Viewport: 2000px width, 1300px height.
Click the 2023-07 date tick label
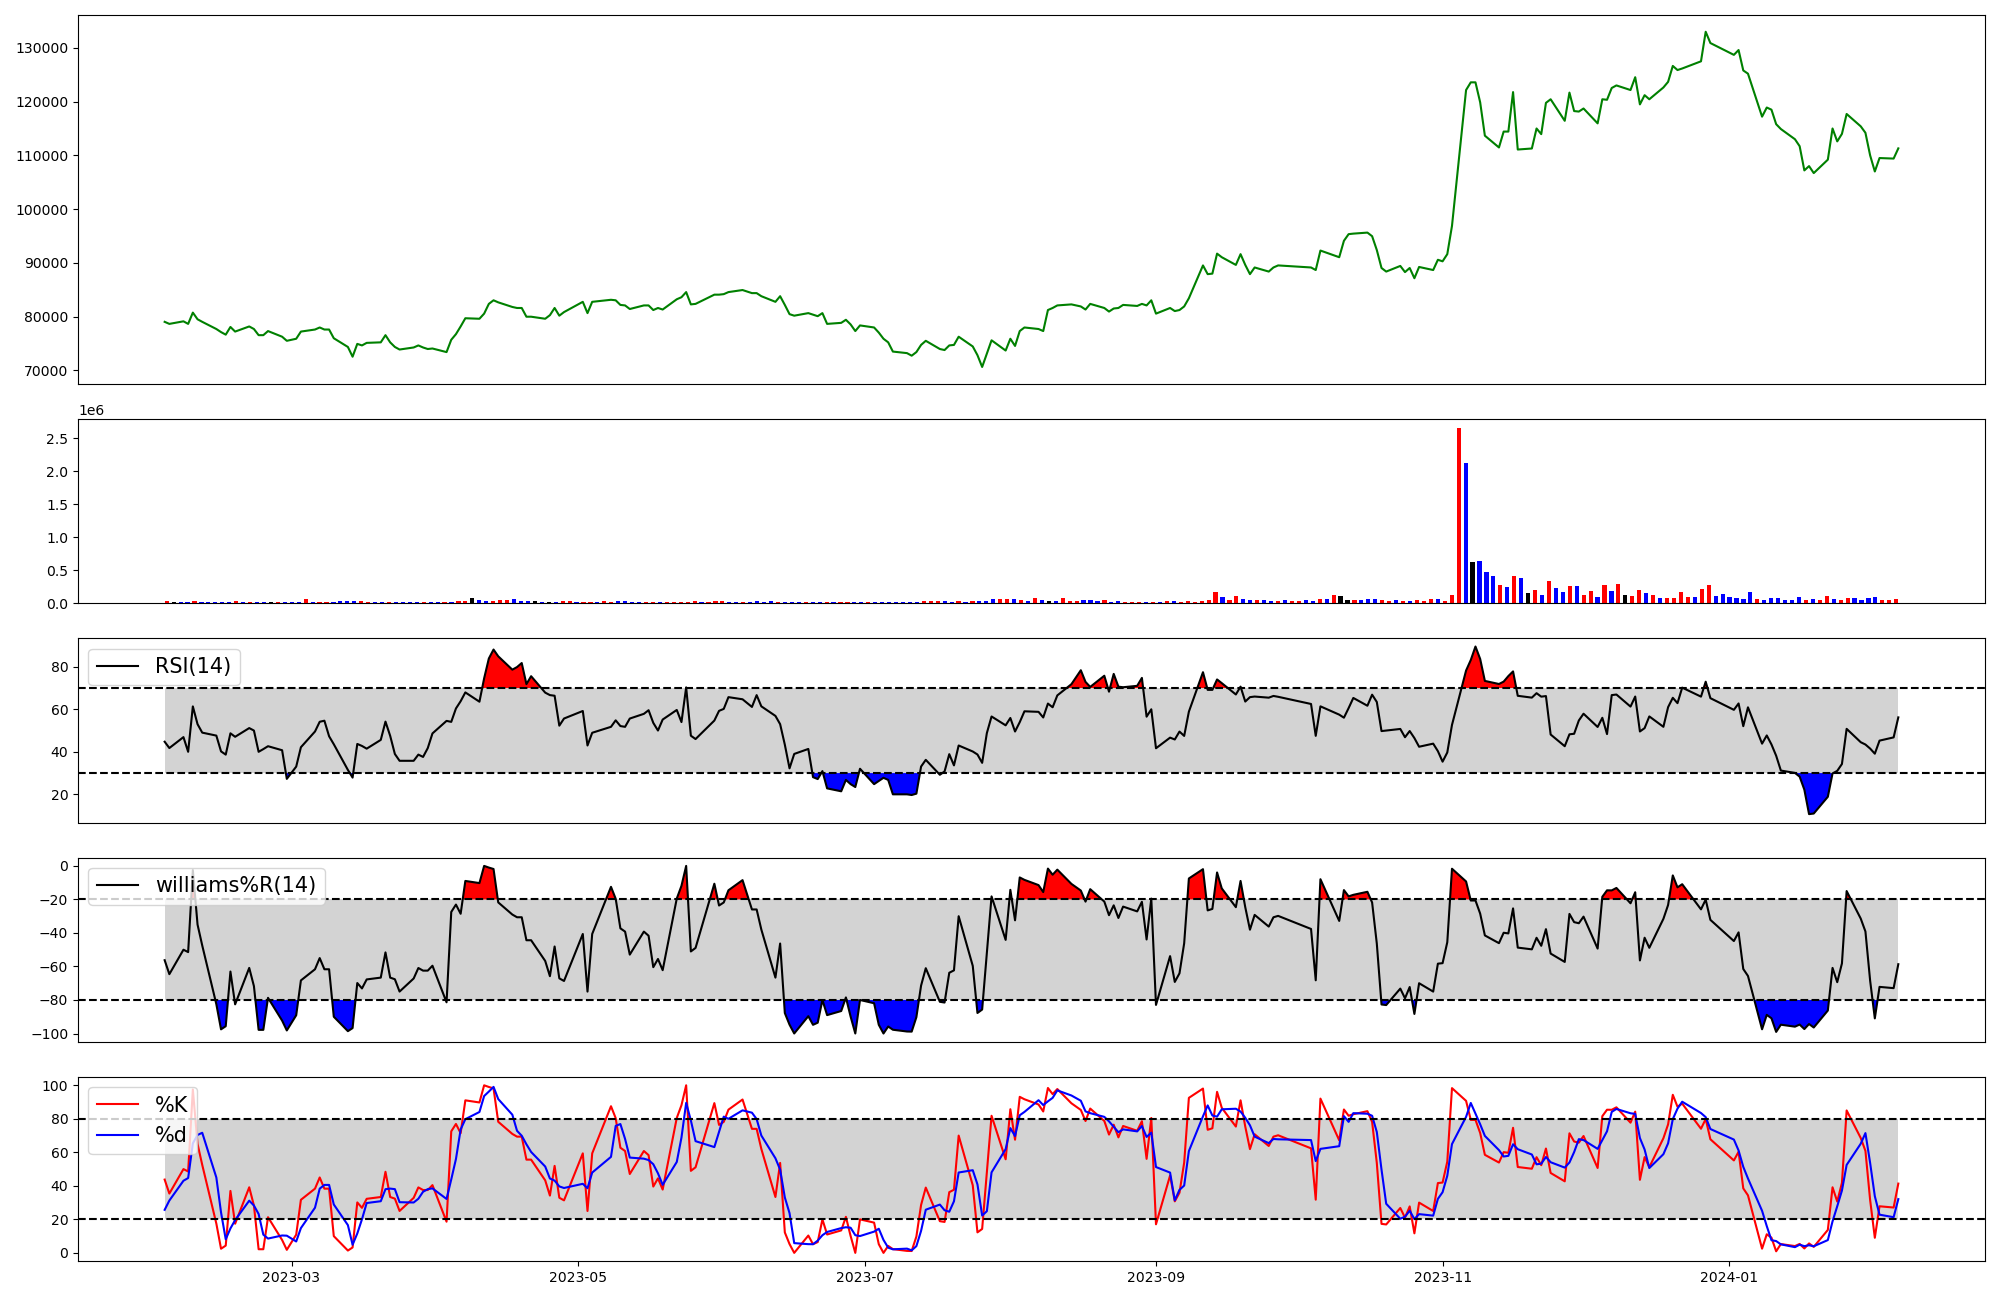865,1277
